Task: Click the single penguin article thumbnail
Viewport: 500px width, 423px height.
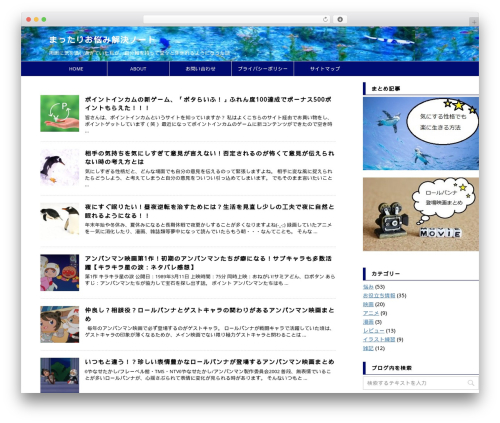Action: click(60, 167)
